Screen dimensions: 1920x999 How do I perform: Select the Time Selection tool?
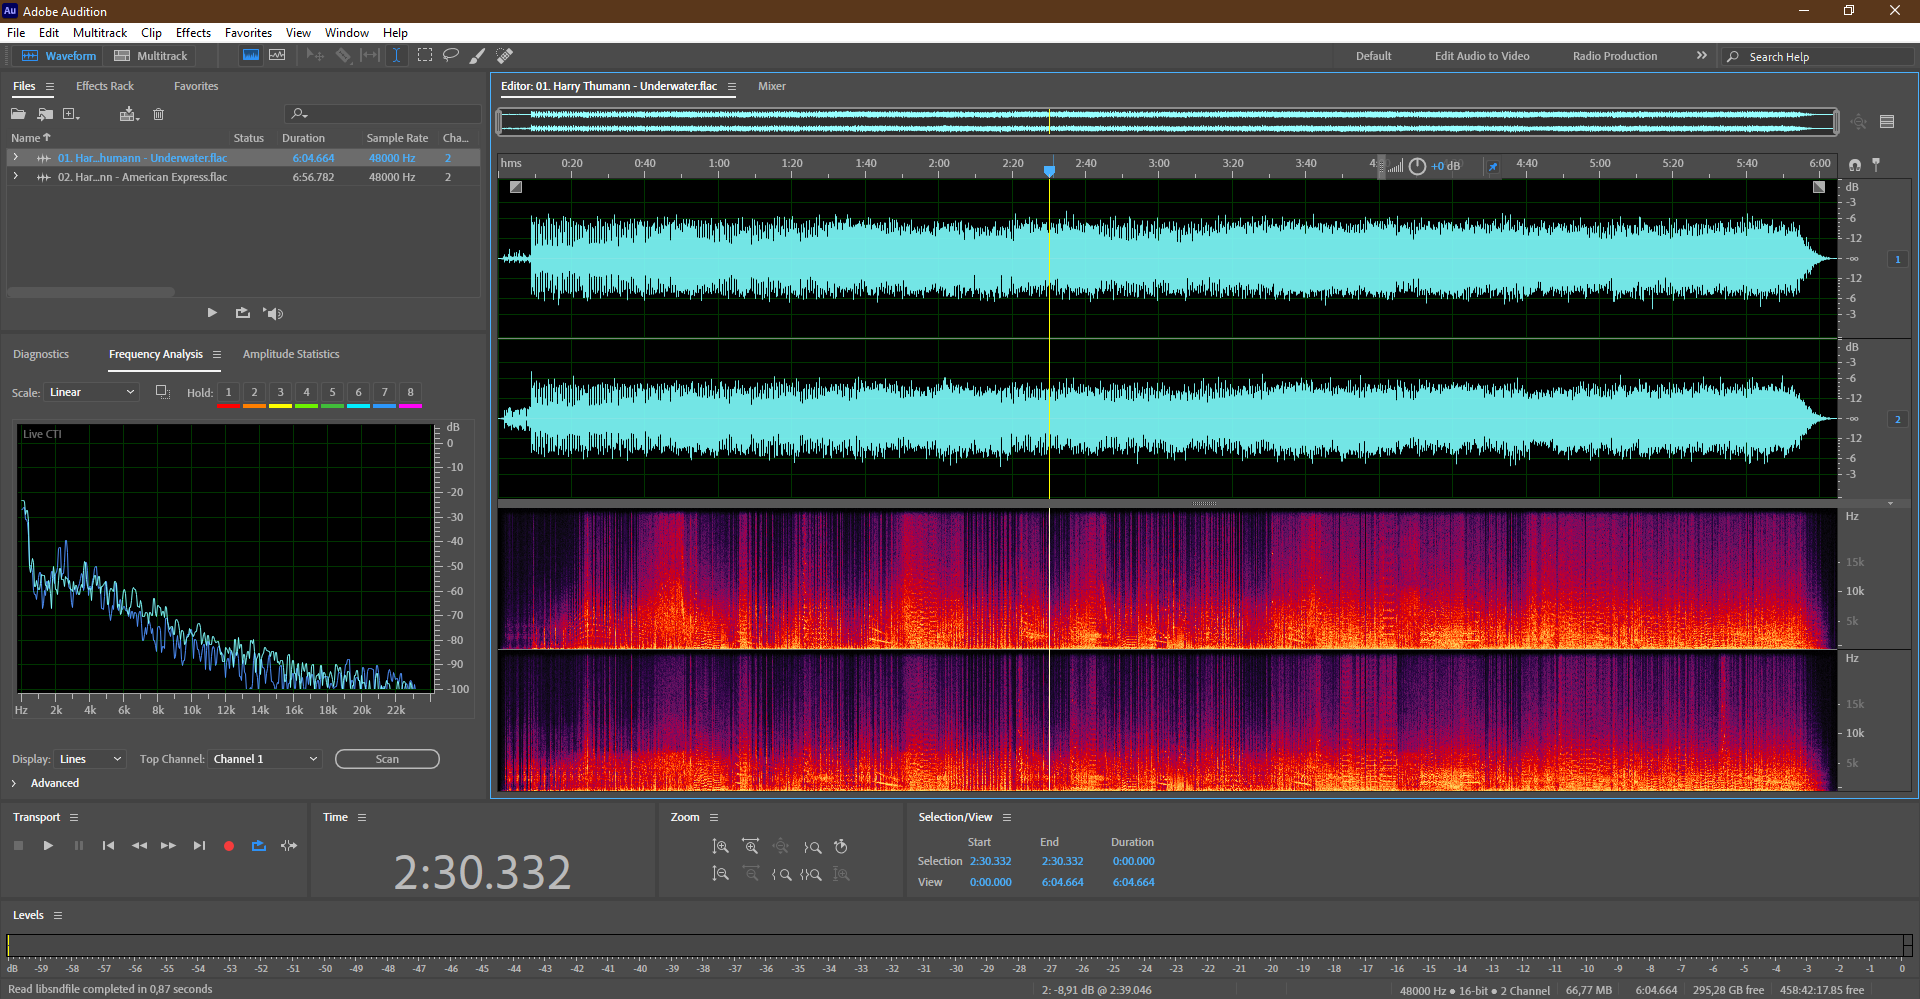point(396,56)
